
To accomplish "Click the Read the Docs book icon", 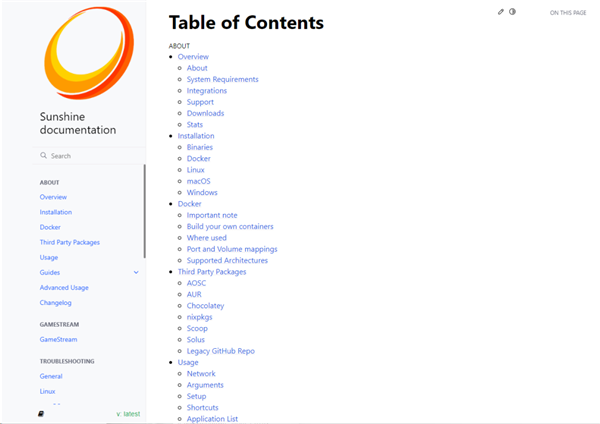I will 41,413.
